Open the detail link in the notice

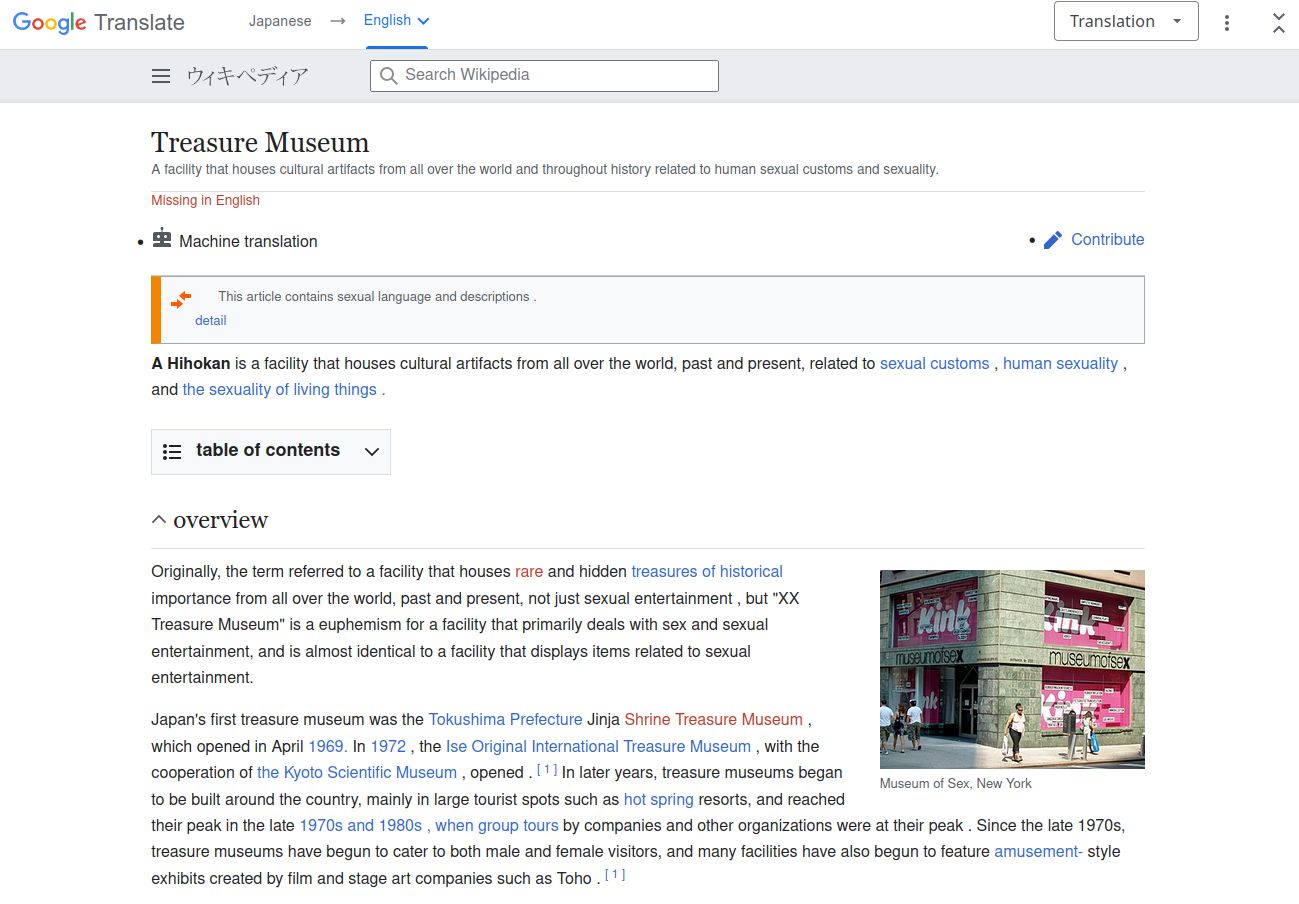click(211, 321)
